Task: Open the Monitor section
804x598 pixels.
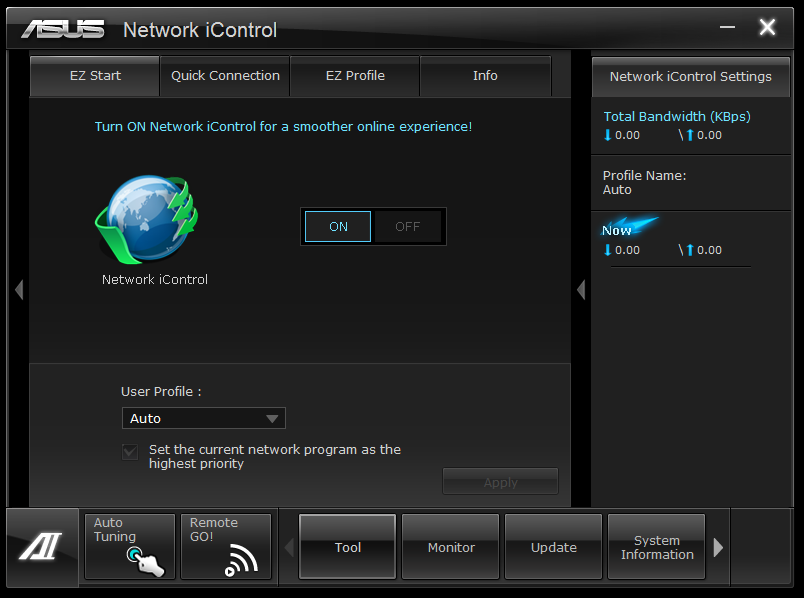Action: [x=451, y=547]
